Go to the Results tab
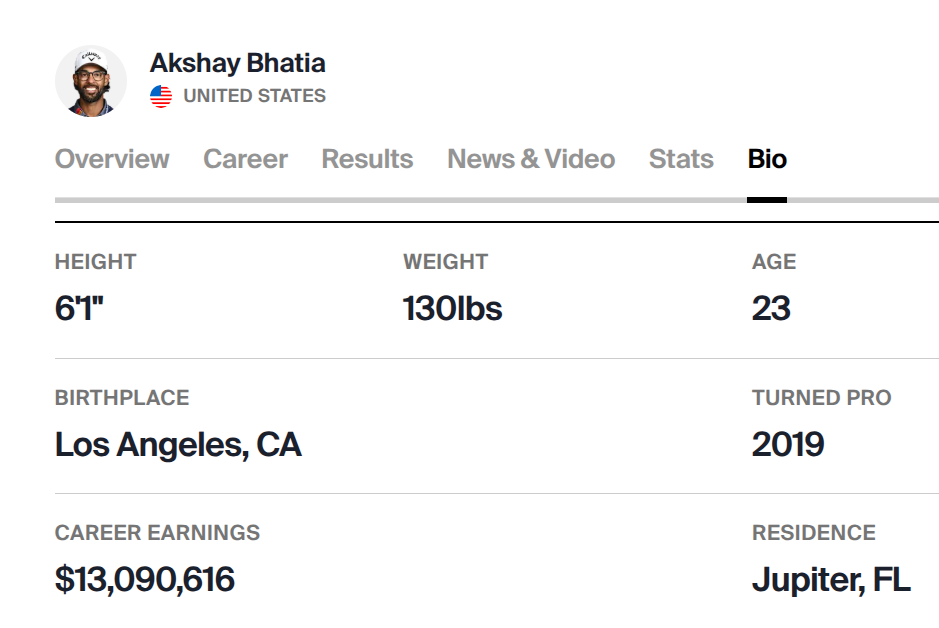 [x=367, y=159]
